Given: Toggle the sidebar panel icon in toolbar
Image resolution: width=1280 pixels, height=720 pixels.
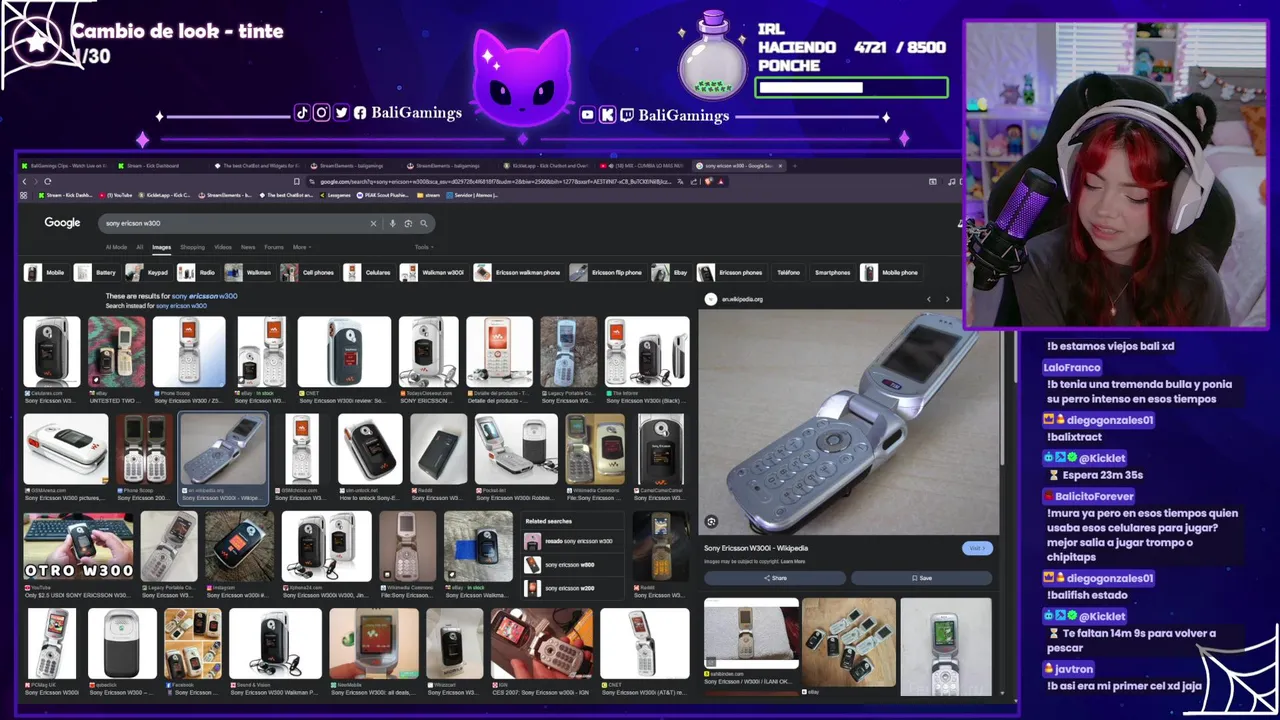Looking at the screenshot, I should [932, 181].
